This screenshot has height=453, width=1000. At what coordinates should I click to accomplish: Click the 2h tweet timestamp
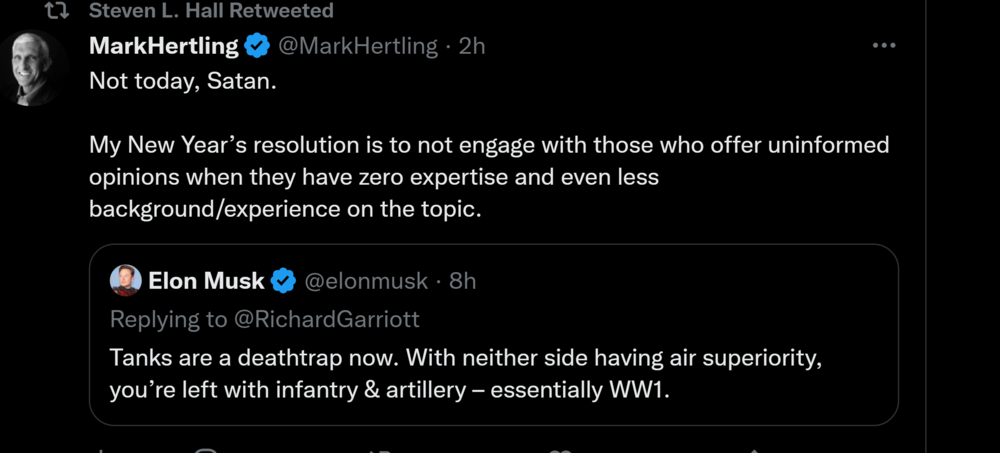click(472, 46)
